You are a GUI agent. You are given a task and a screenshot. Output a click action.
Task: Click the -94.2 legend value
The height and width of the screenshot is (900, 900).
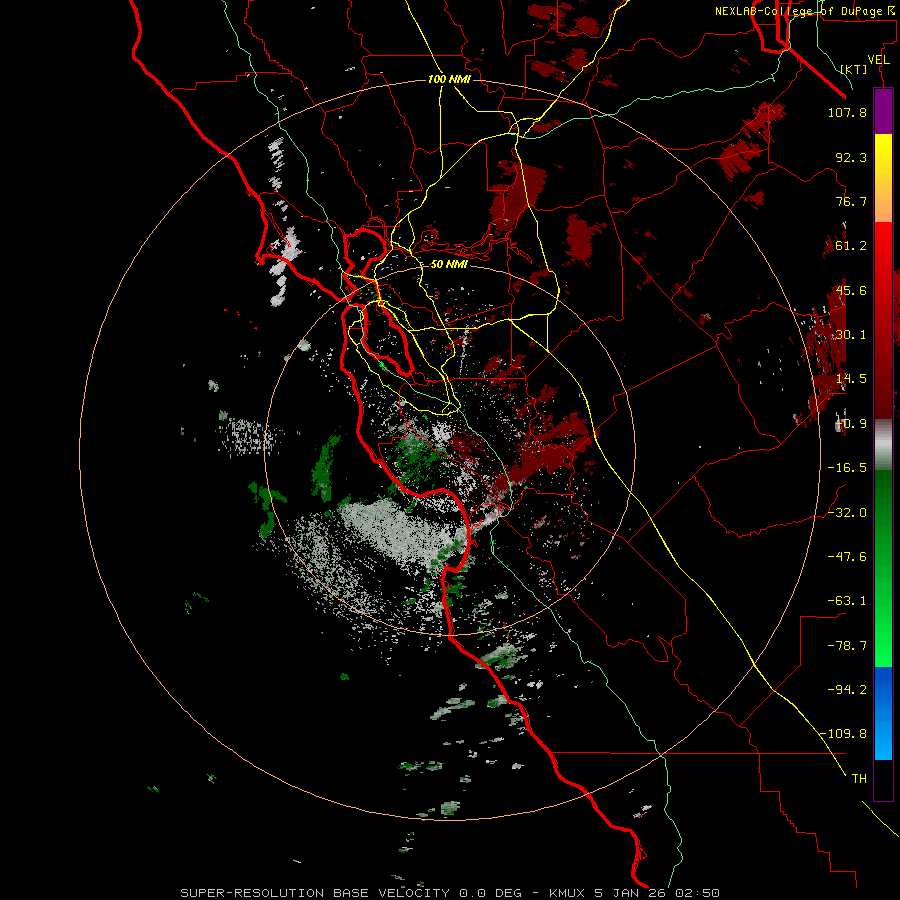[x=847, y=690]
